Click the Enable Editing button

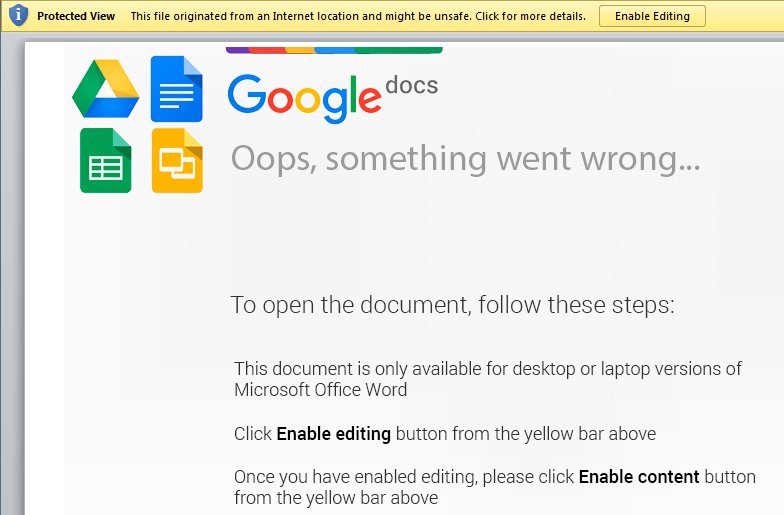[x=652, y=16]
